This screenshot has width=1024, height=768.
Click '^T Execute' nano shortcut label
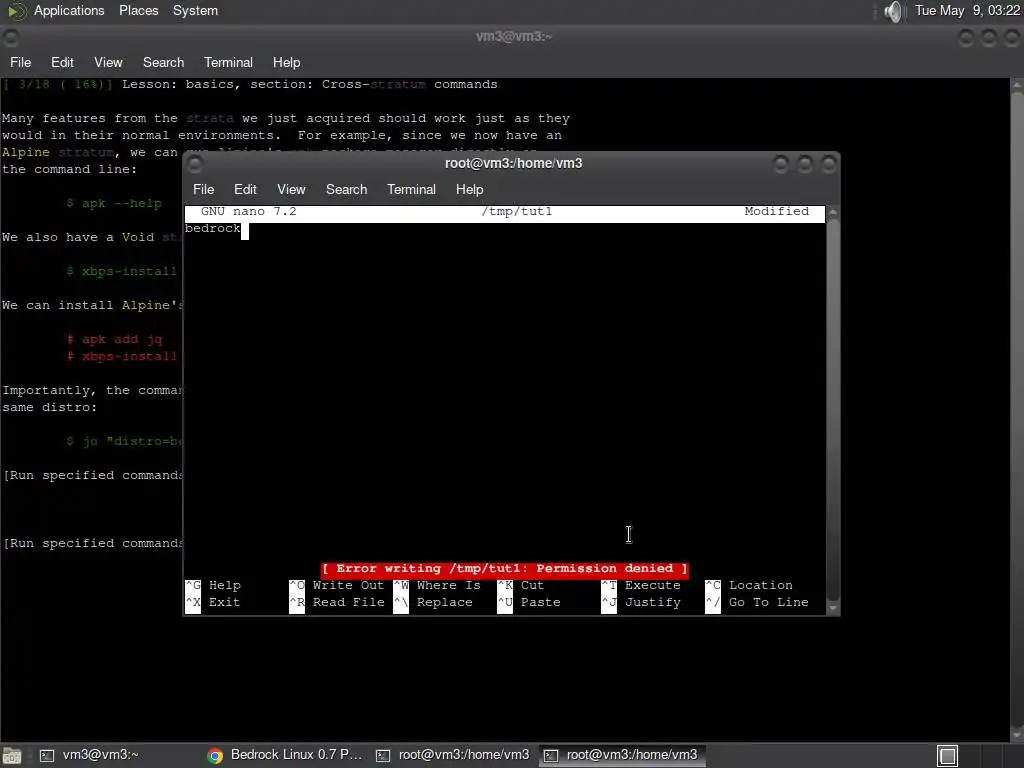641,586
